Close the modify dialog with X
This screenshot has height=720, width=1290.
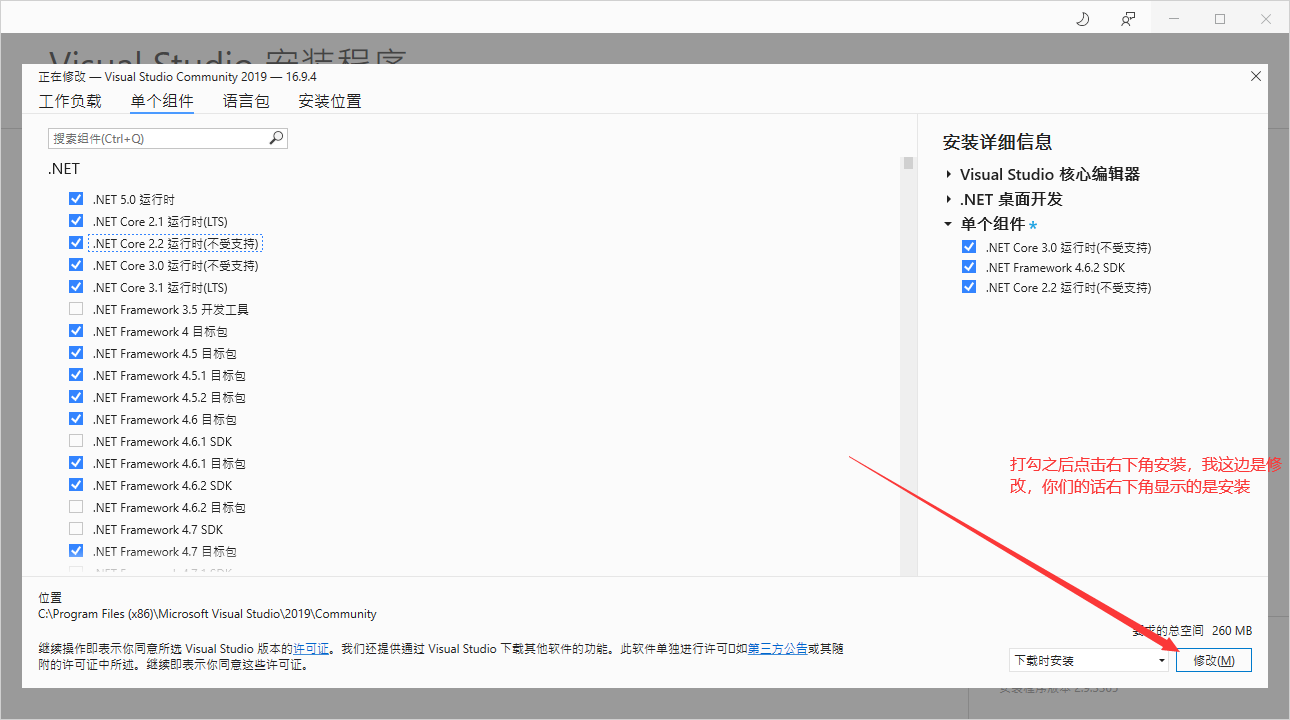1256,77
